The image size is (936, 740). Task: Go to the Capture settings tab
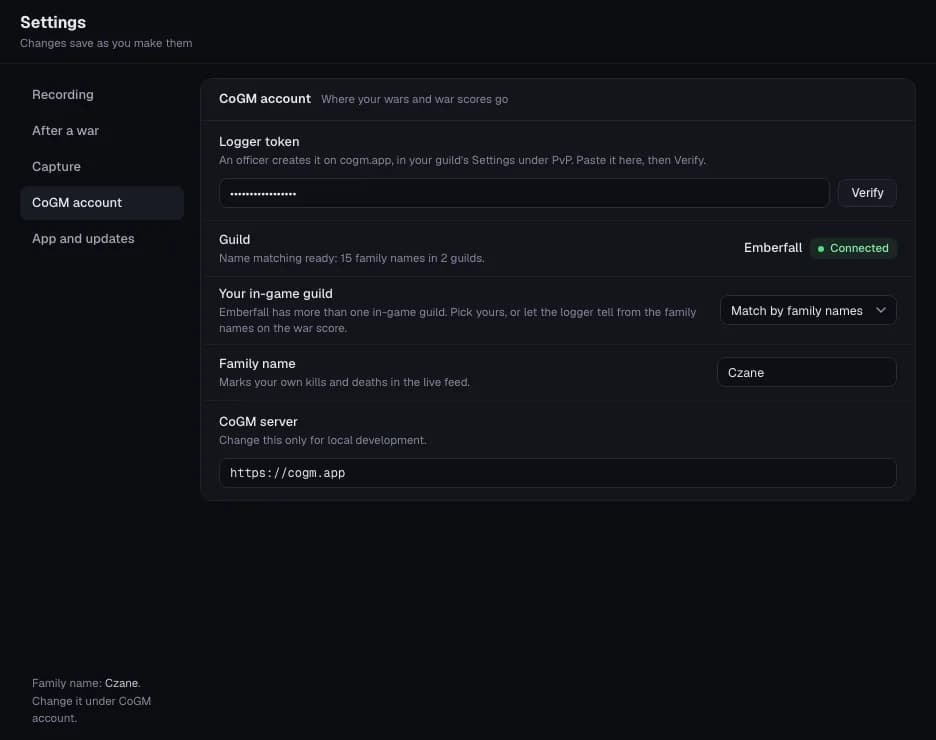pos(101,166)
